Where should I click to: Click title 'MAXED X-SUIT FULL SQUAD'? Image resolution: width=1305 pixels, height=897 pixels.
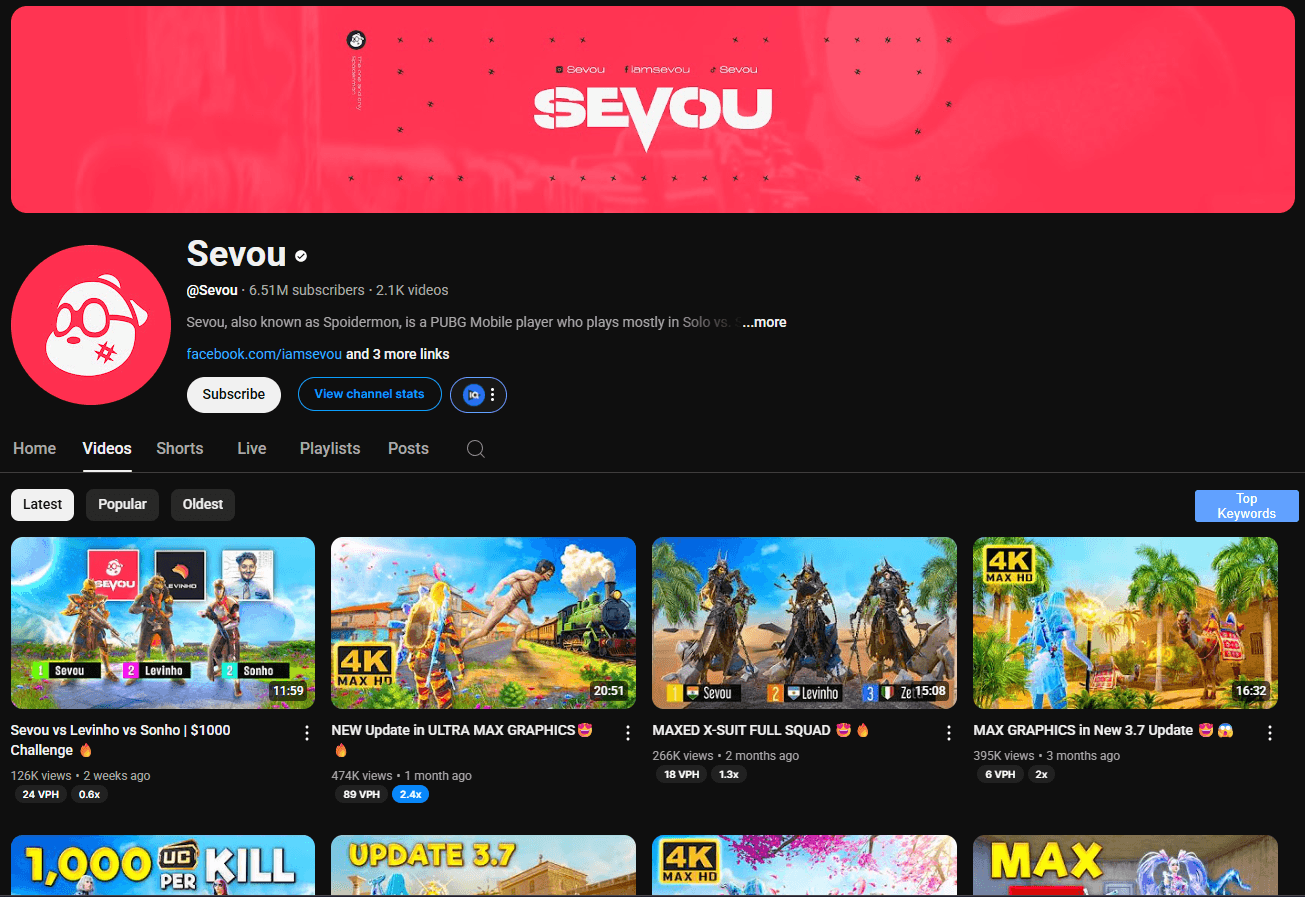761,730
